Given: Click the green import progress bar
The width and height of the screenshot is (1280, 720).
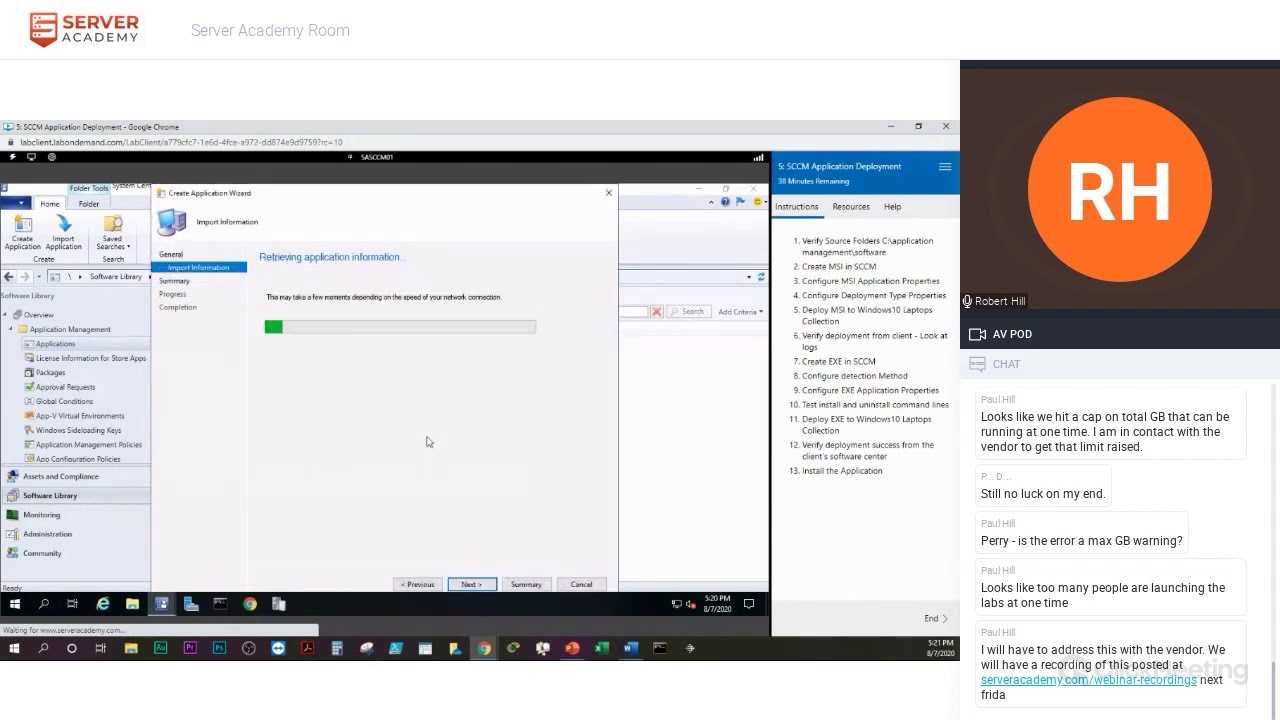Looking at the screenshot, I should click(274, 327).
